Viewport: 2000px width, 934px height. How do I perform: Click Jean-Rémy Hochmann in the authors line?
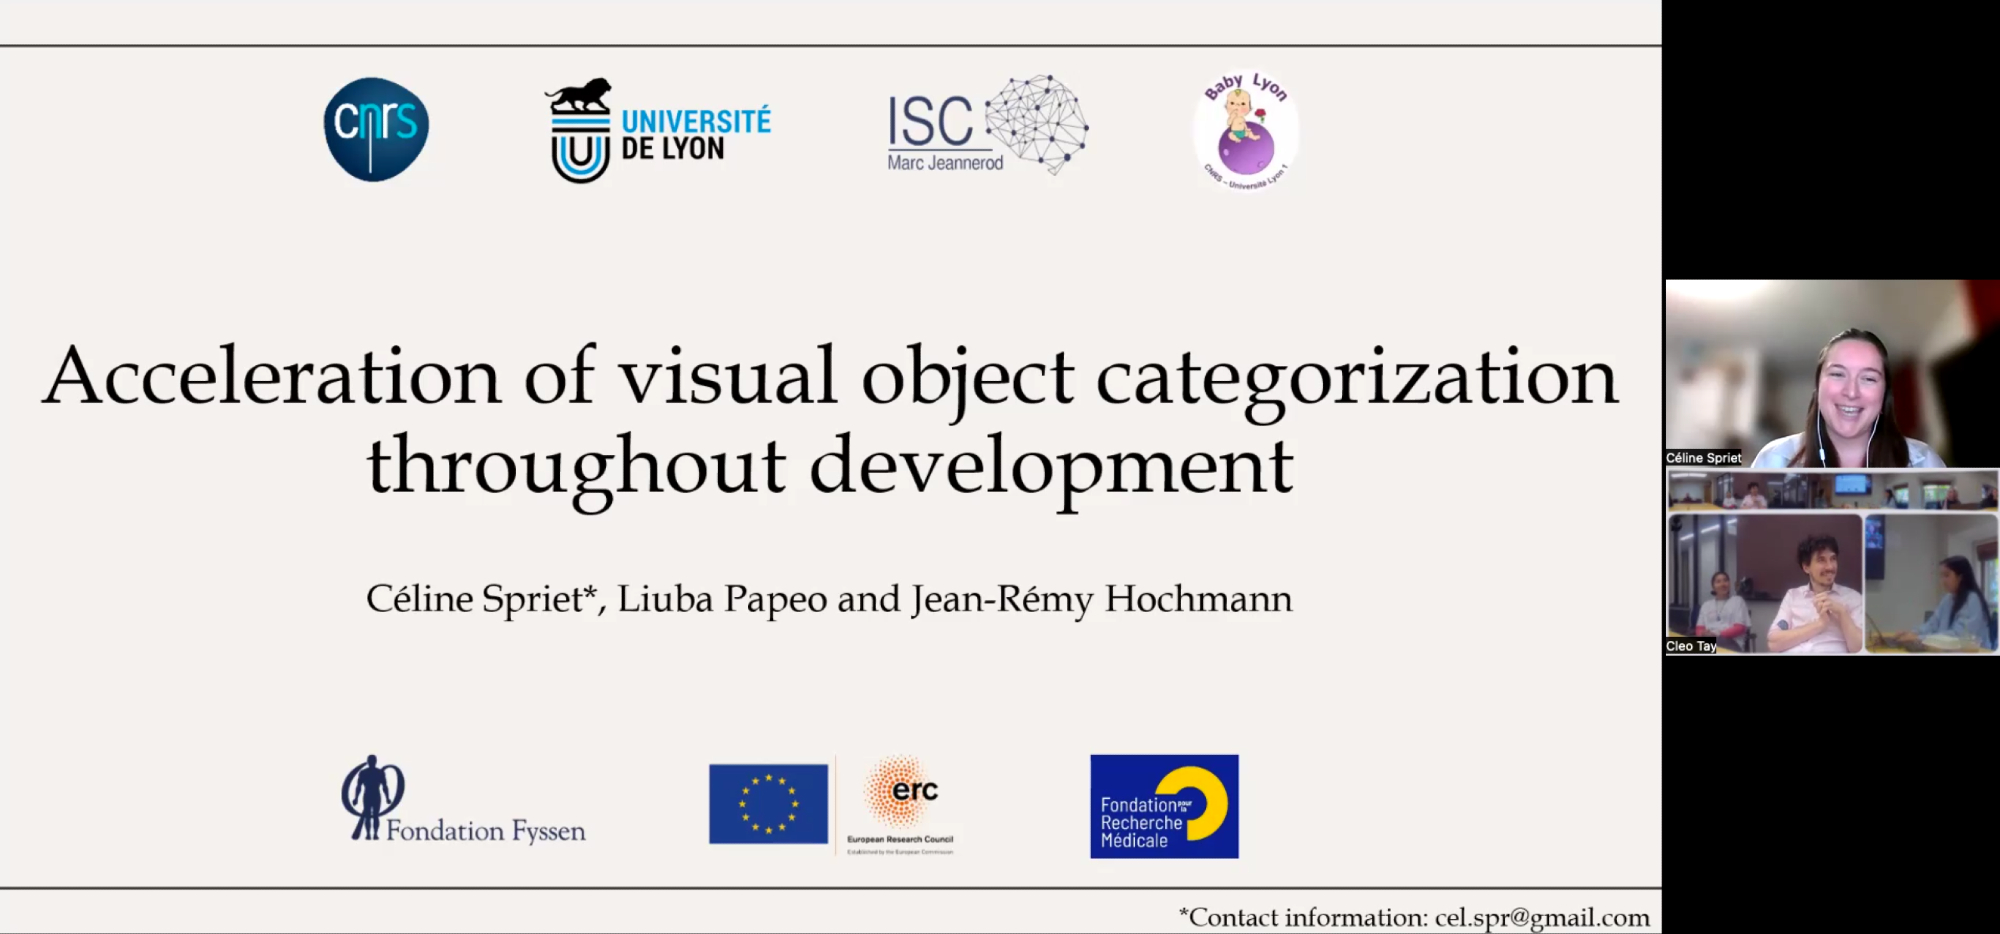coord(1101,599)
